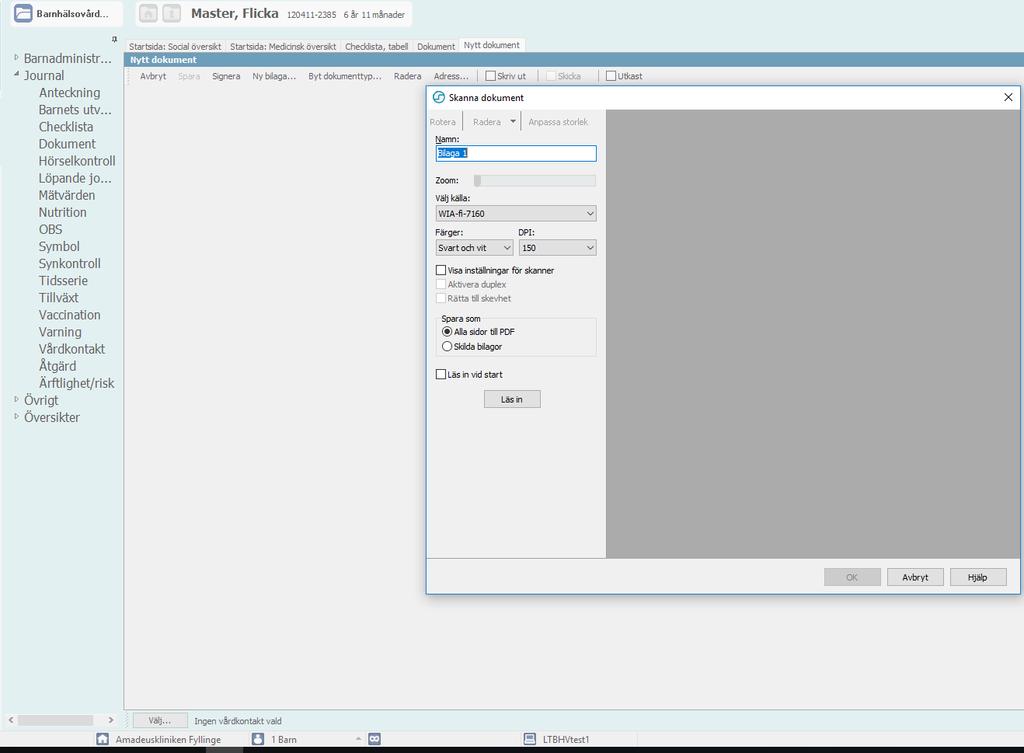Click the home icon beside the patient name
This screenshot has width=1024, height=753.
[x=148, y=13]
